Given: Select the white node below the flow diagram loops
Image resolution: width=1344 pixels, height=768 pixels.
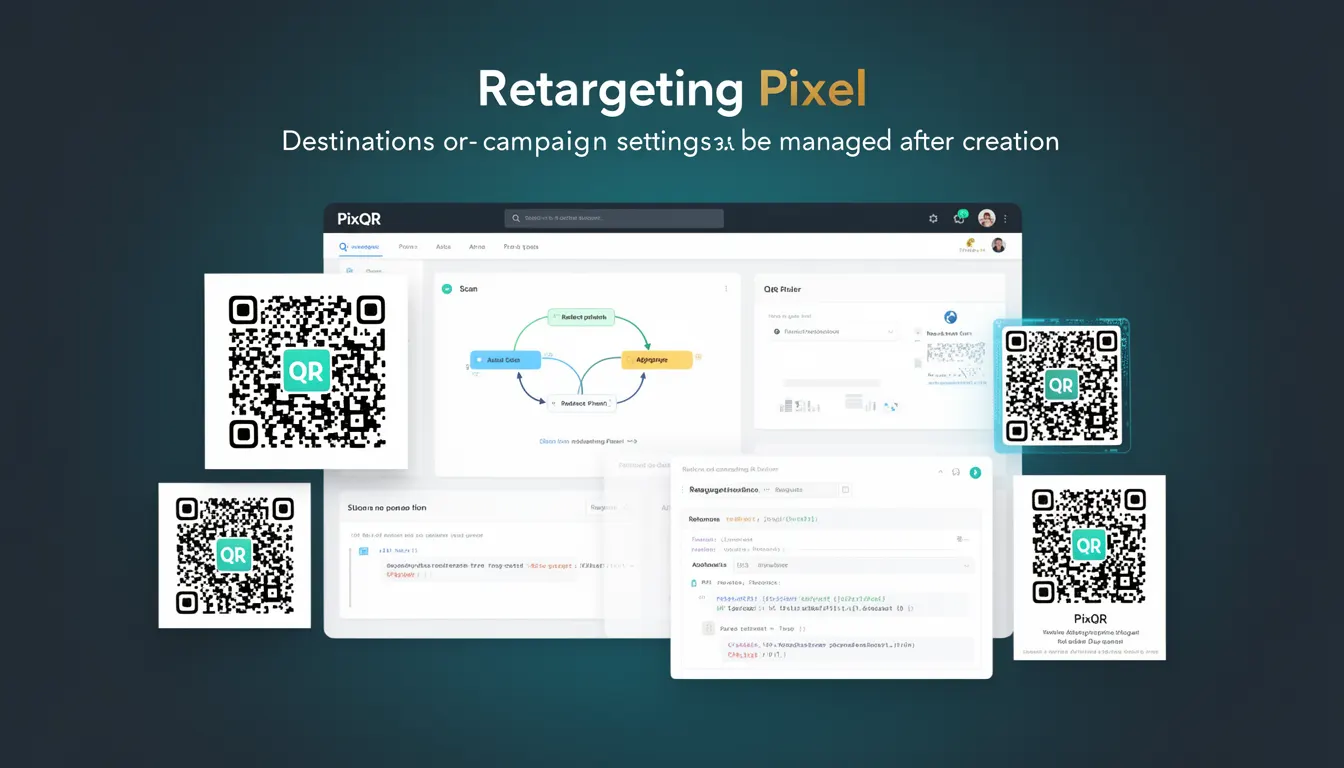Looking at the screenshot, I should [x=581, y=403].
